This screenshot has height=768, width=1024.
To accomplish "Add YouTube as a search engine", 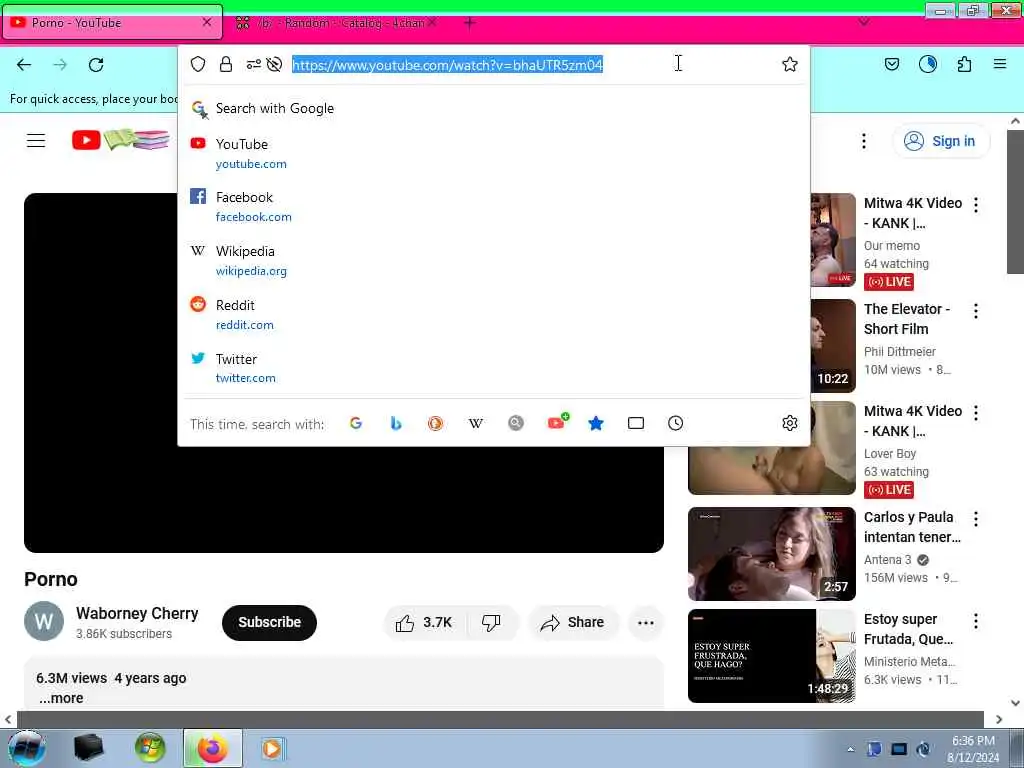I will tap(557, 422).
